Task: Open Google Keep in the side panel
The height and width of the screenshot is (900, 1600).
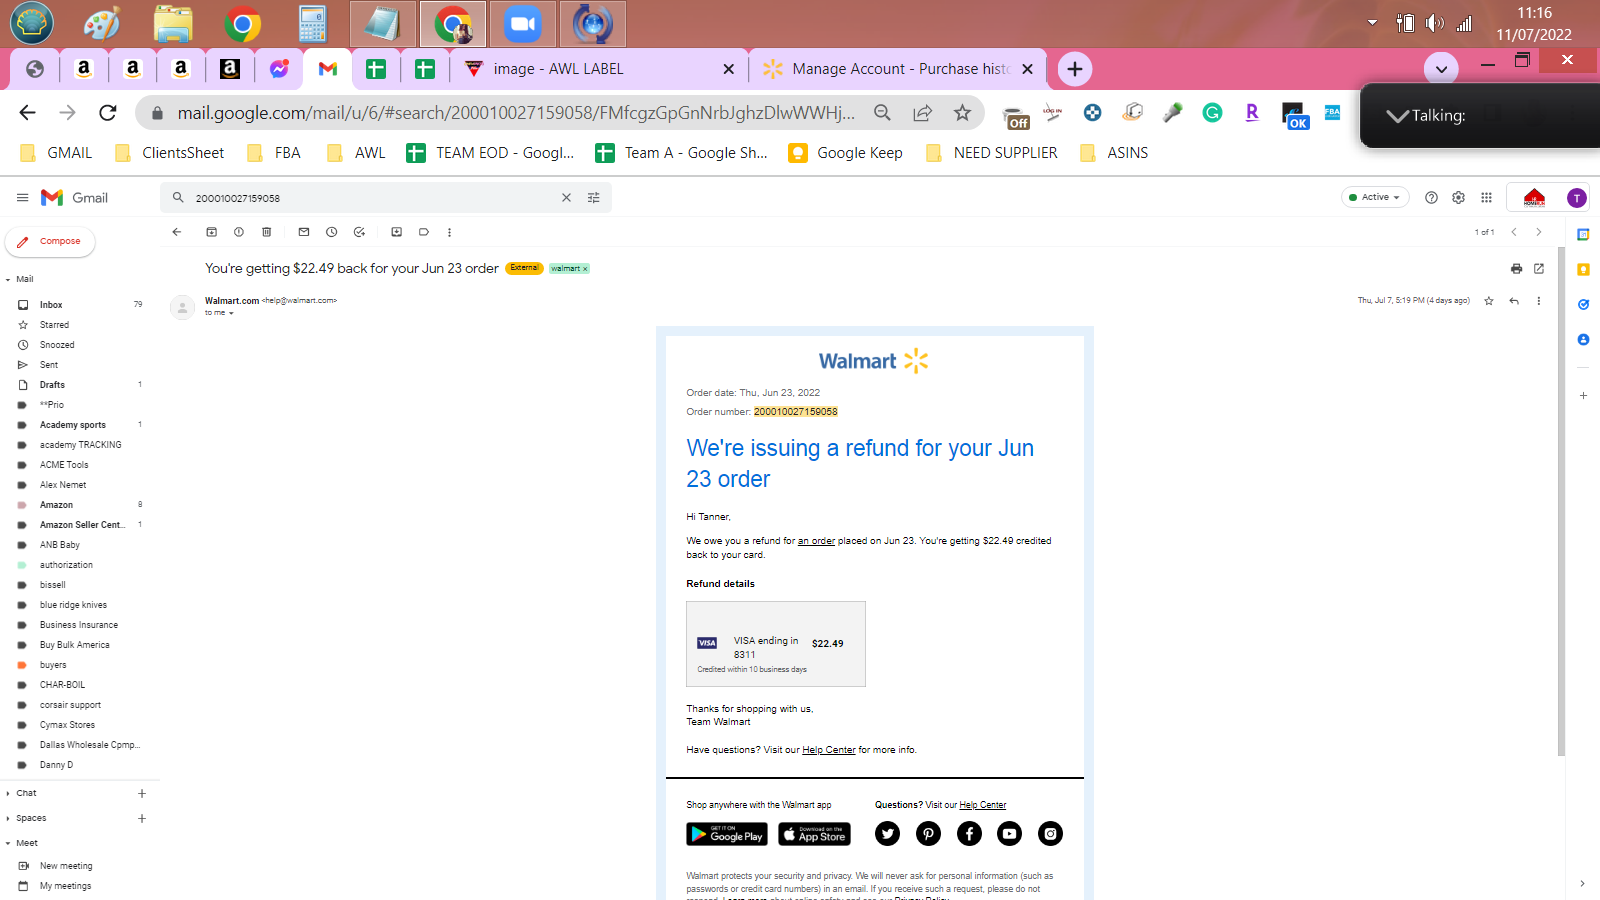Action: click(x=1583, y=270)
